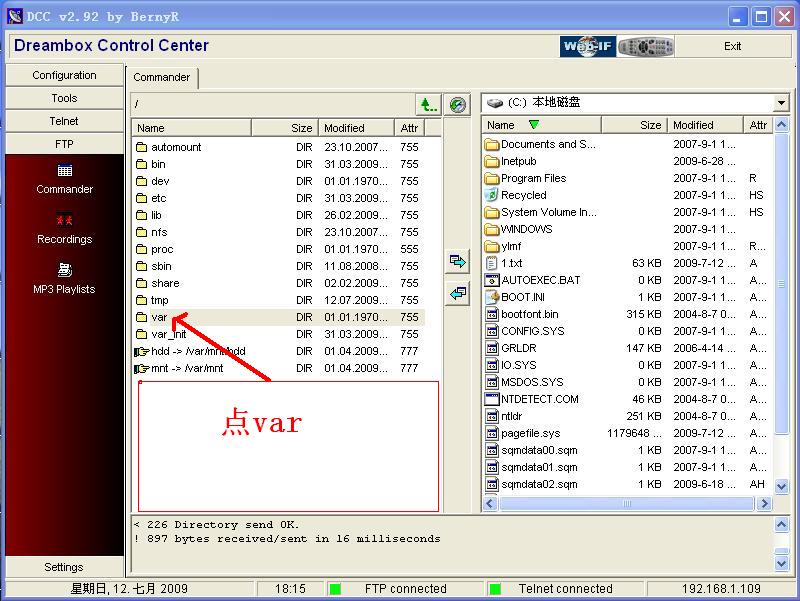Click the remote control icon in header

pos(645,46)
